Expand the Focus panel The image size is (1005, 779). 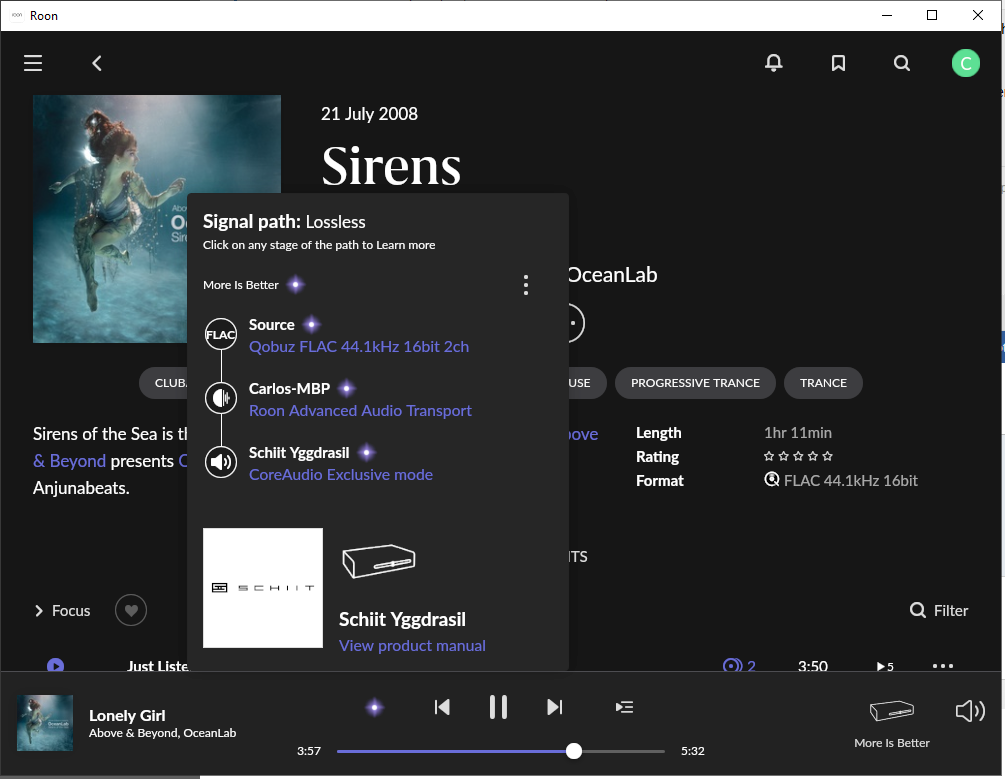[62, 610]
